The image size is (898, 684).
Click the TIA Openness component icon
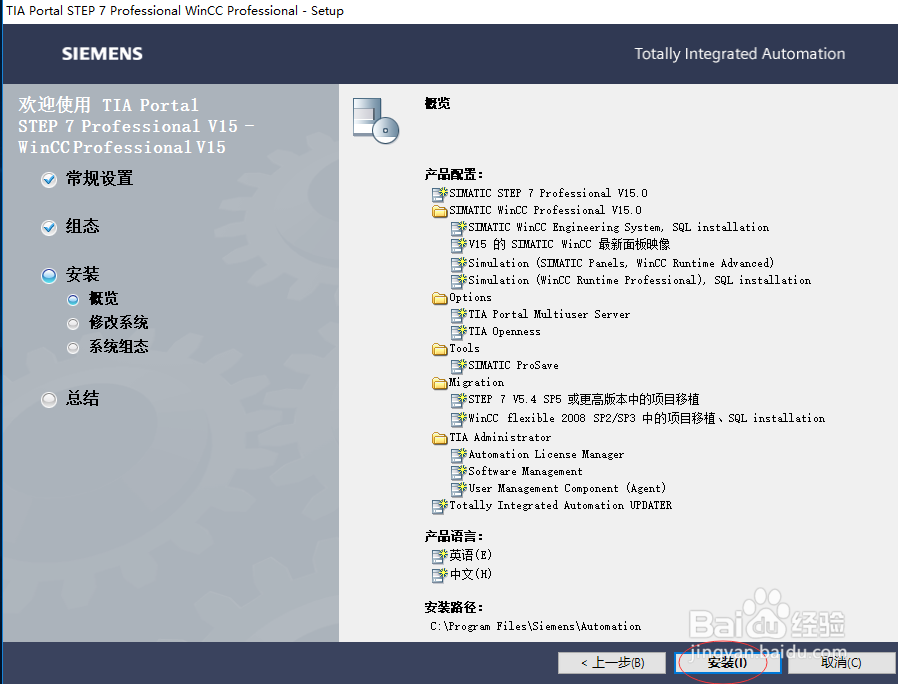(459, 332)
